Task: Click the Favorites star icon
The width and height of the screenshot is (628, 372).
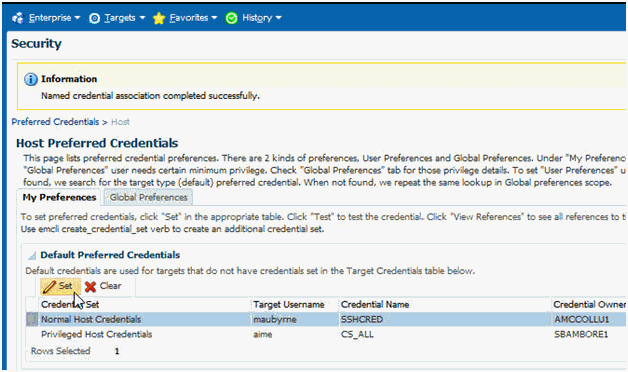Action: point(159,18)
